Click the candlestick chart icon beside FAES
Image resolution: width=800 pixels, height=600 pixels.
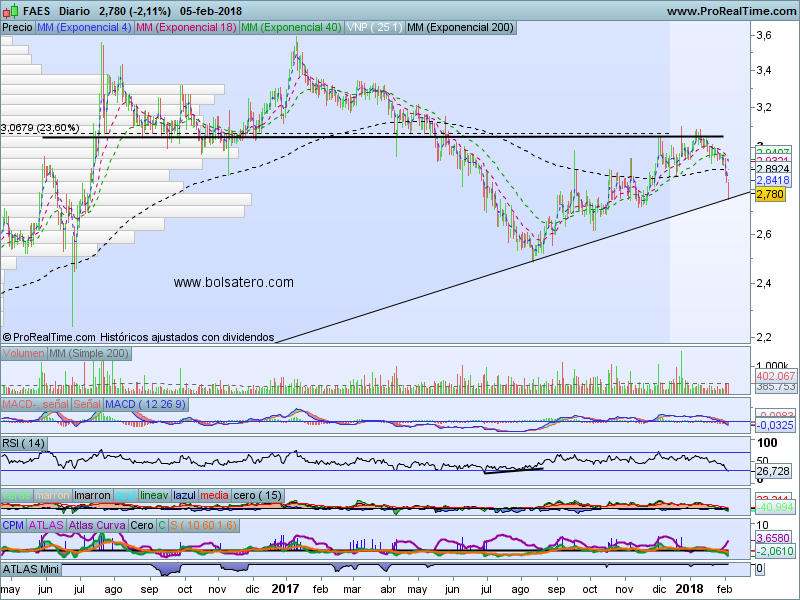coord(10,10)
